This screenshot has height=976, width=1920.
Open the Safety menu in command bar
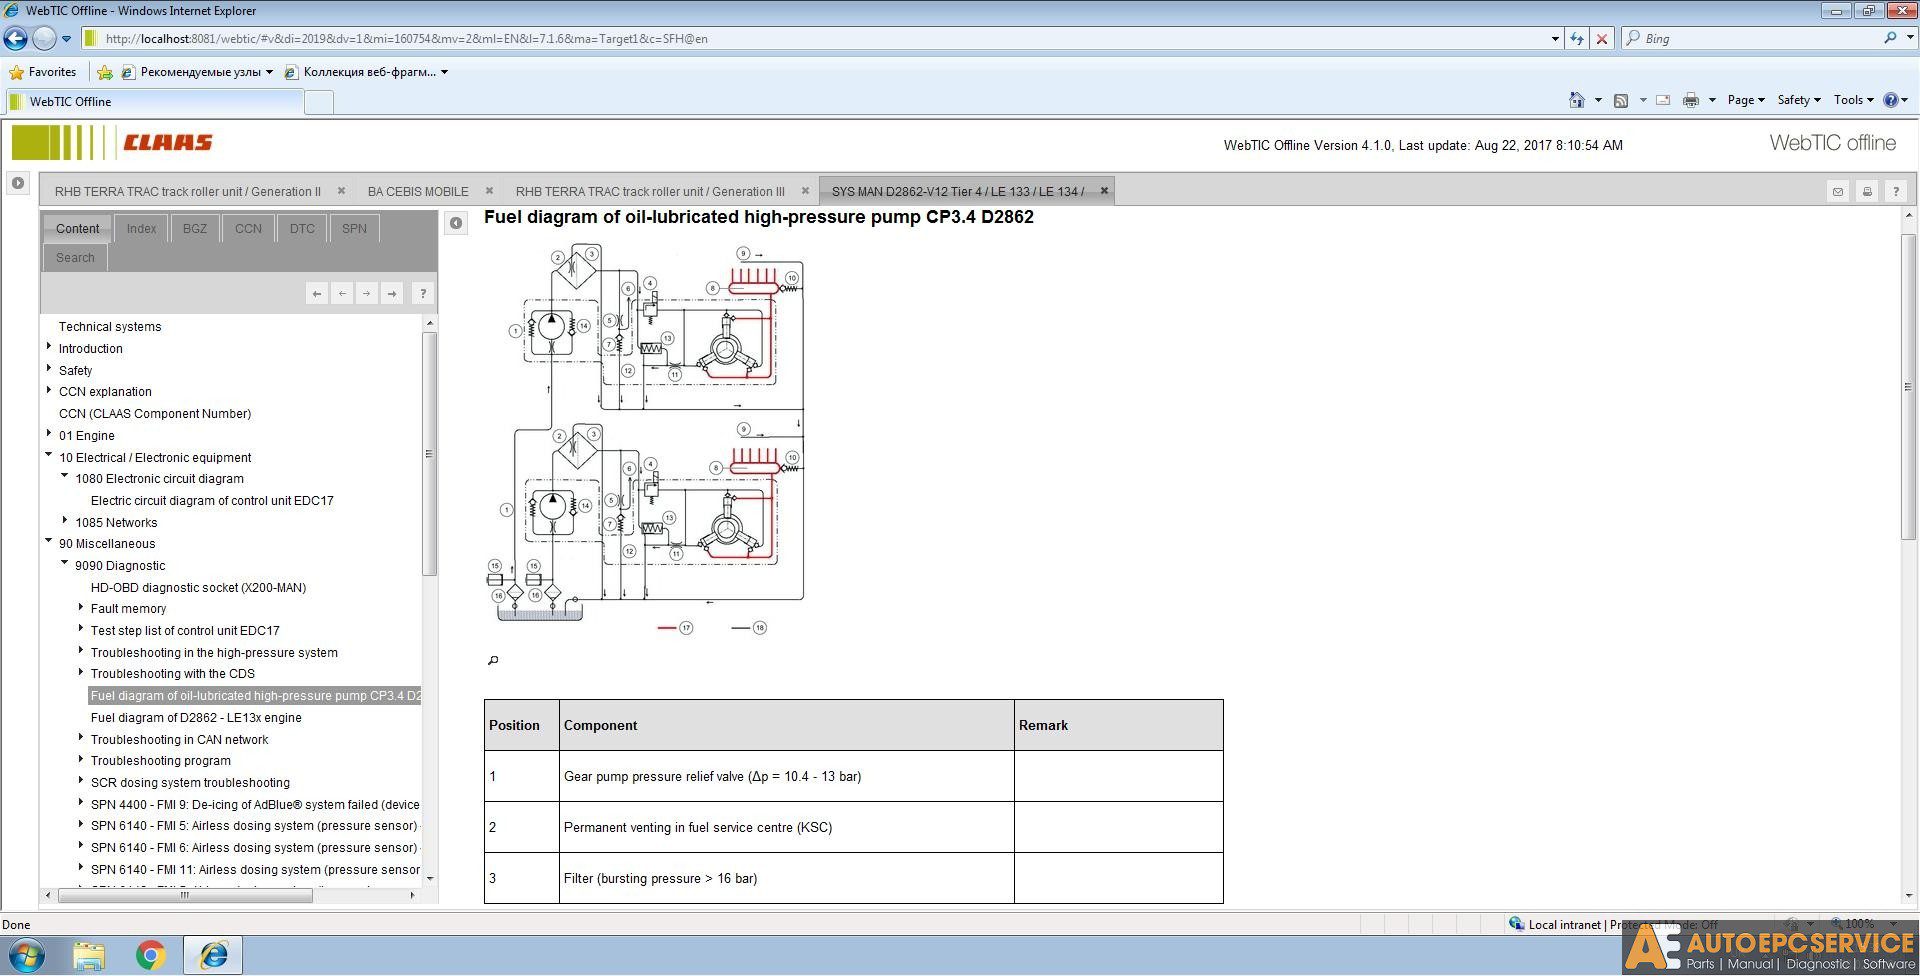(x=1798, y=100)
